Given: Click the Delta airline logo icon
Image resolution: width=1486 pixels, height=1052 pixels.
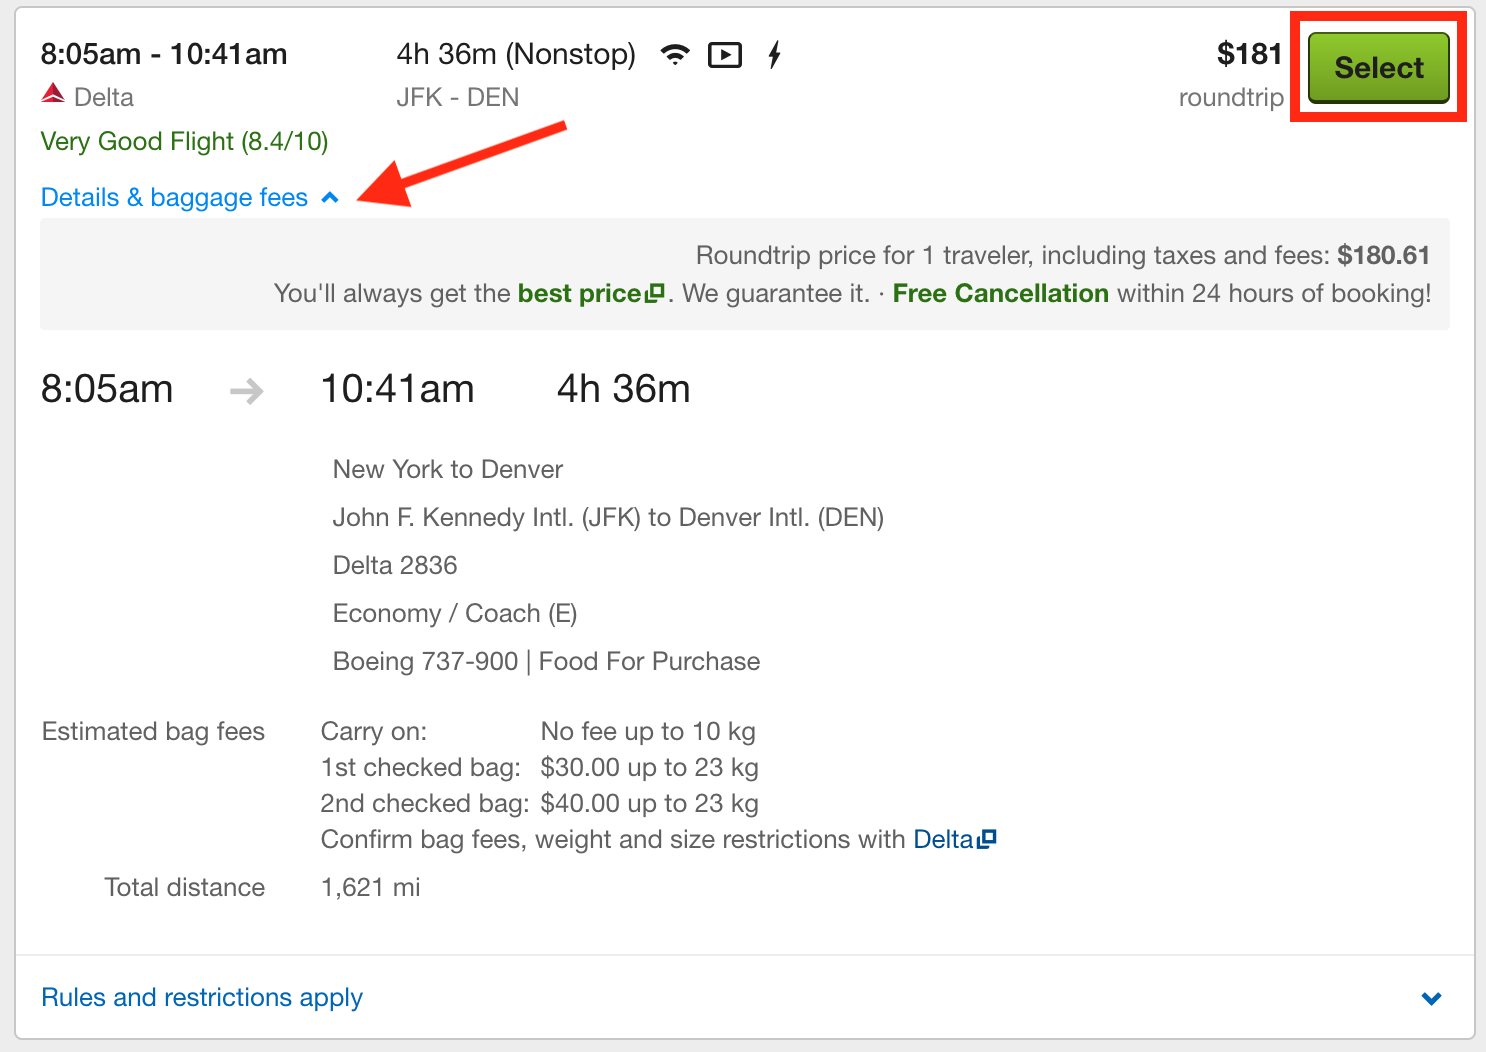Looking at the screenshot, I should (x=53, y=94).
